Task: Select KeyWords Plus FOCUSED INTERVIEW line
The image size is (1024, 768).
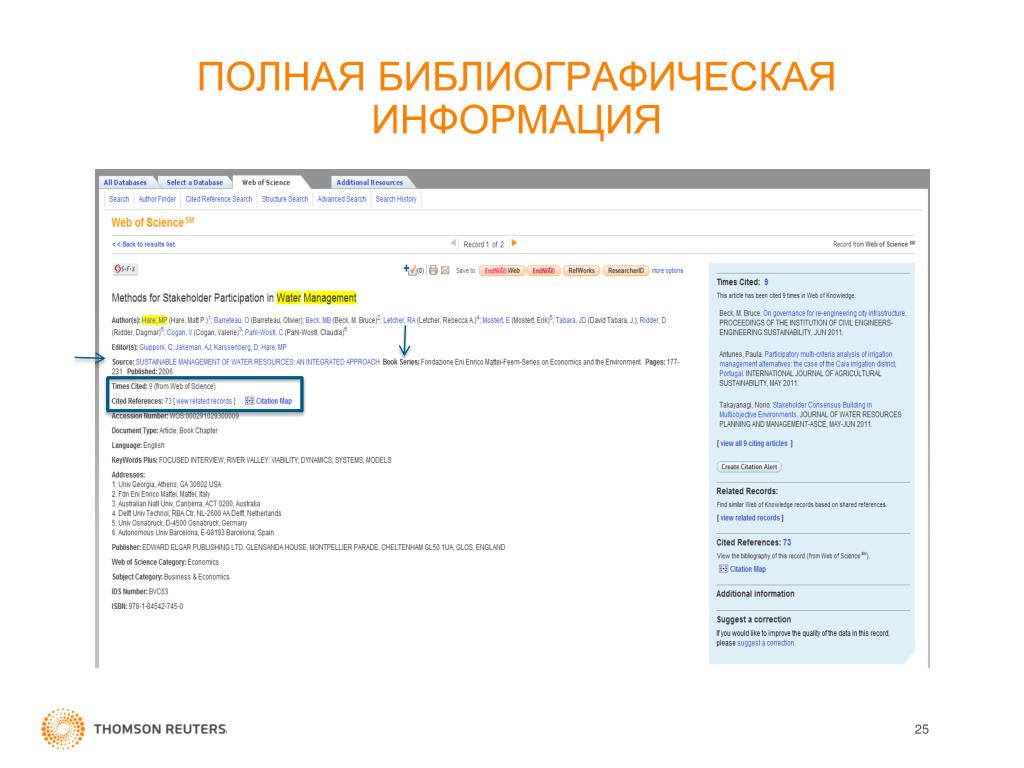Action: 251,460
